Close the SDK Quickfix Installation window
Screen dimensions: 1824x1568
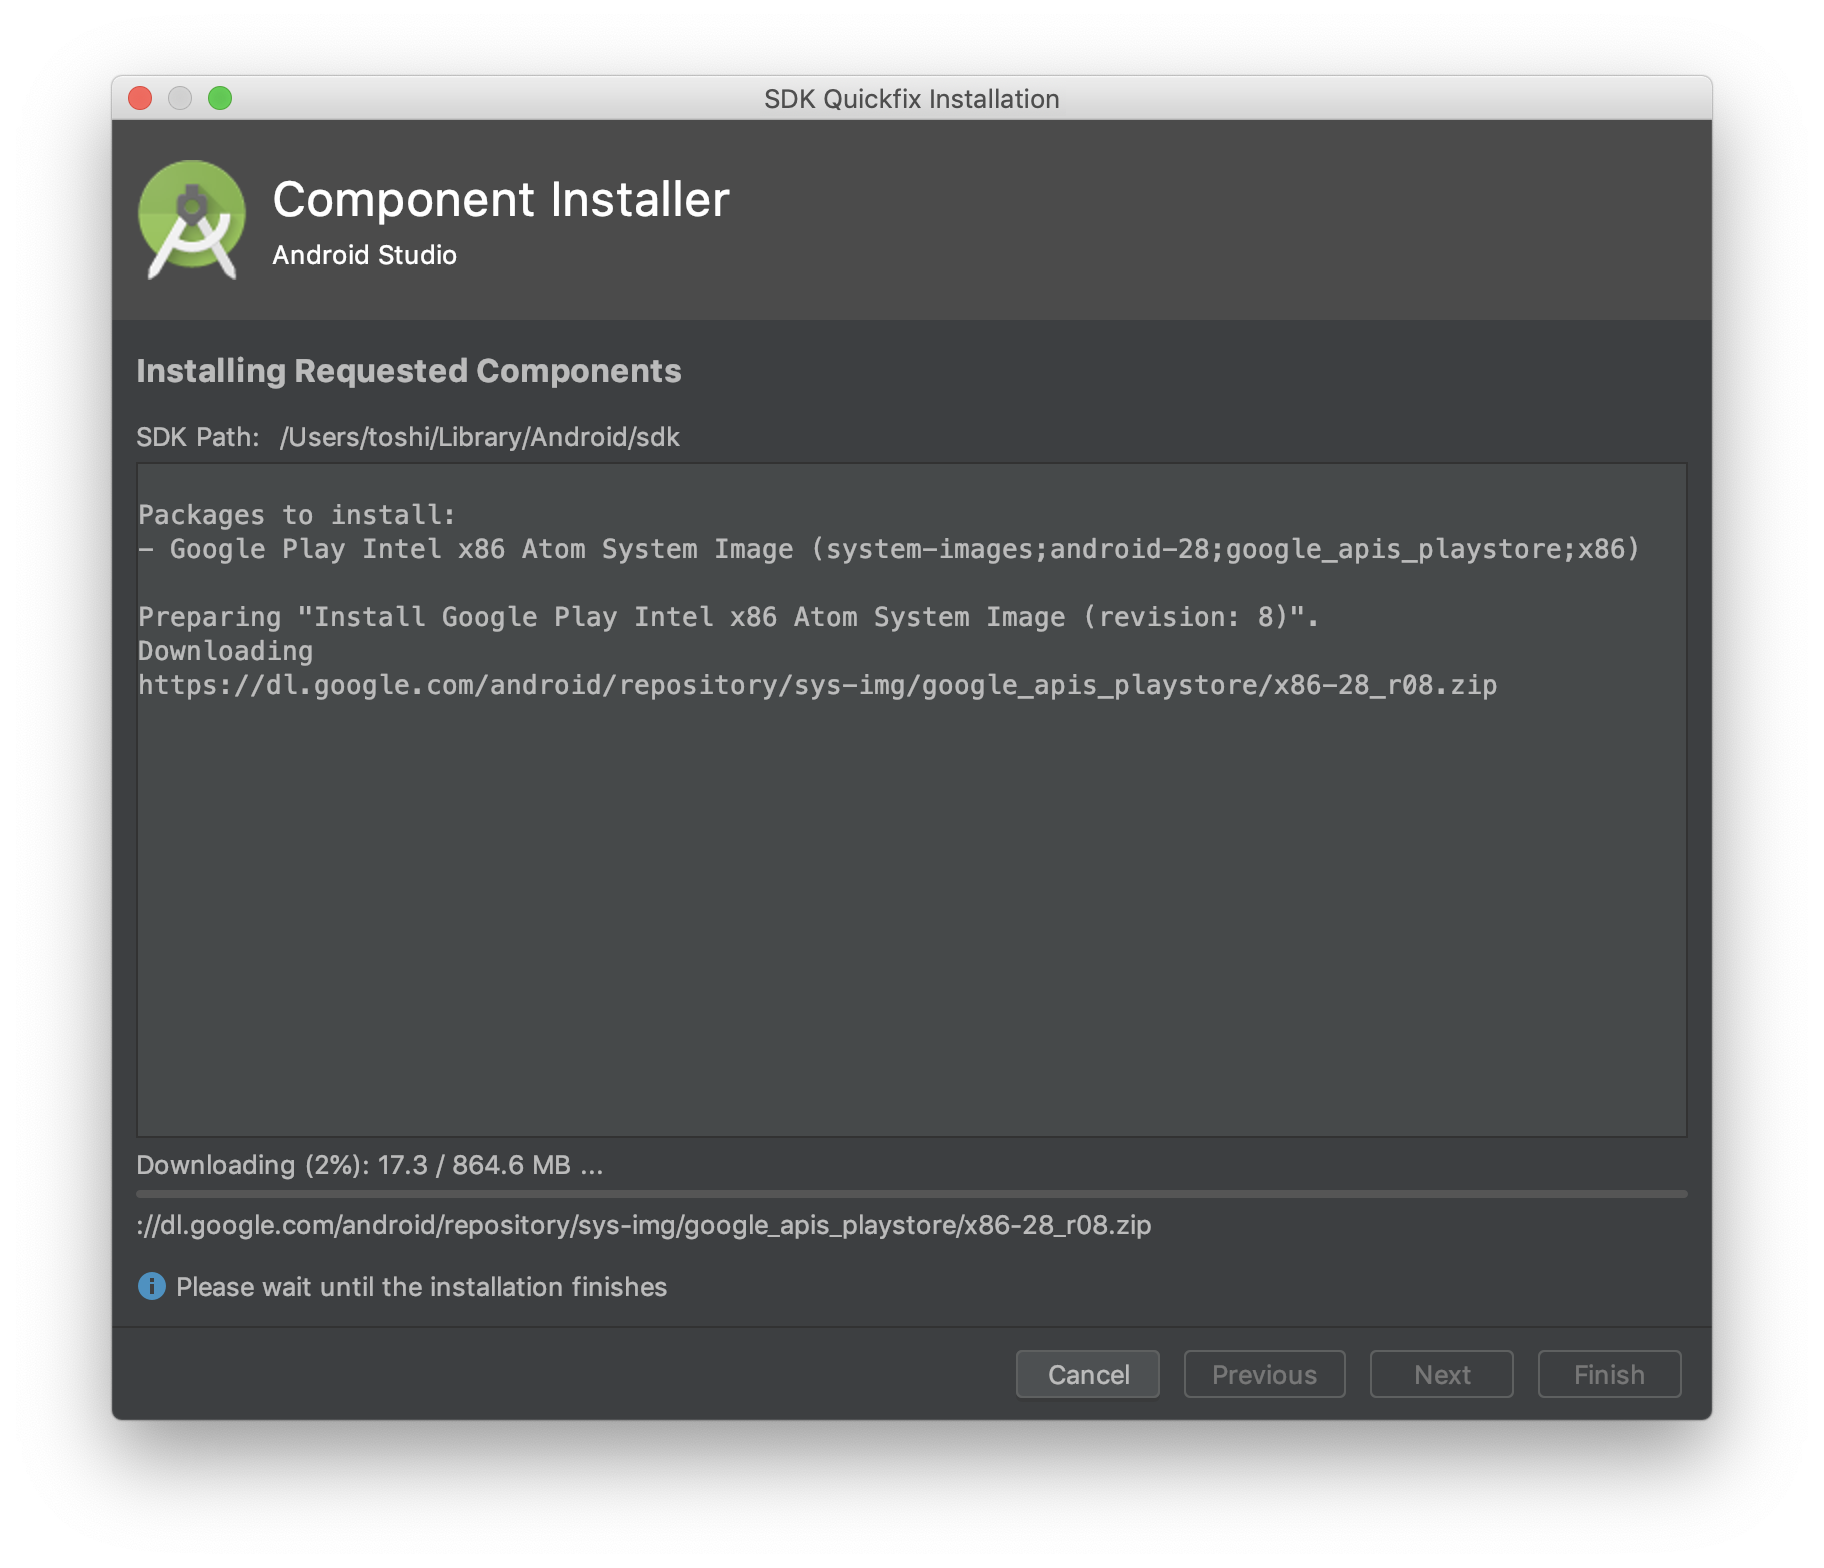point(140,98)
